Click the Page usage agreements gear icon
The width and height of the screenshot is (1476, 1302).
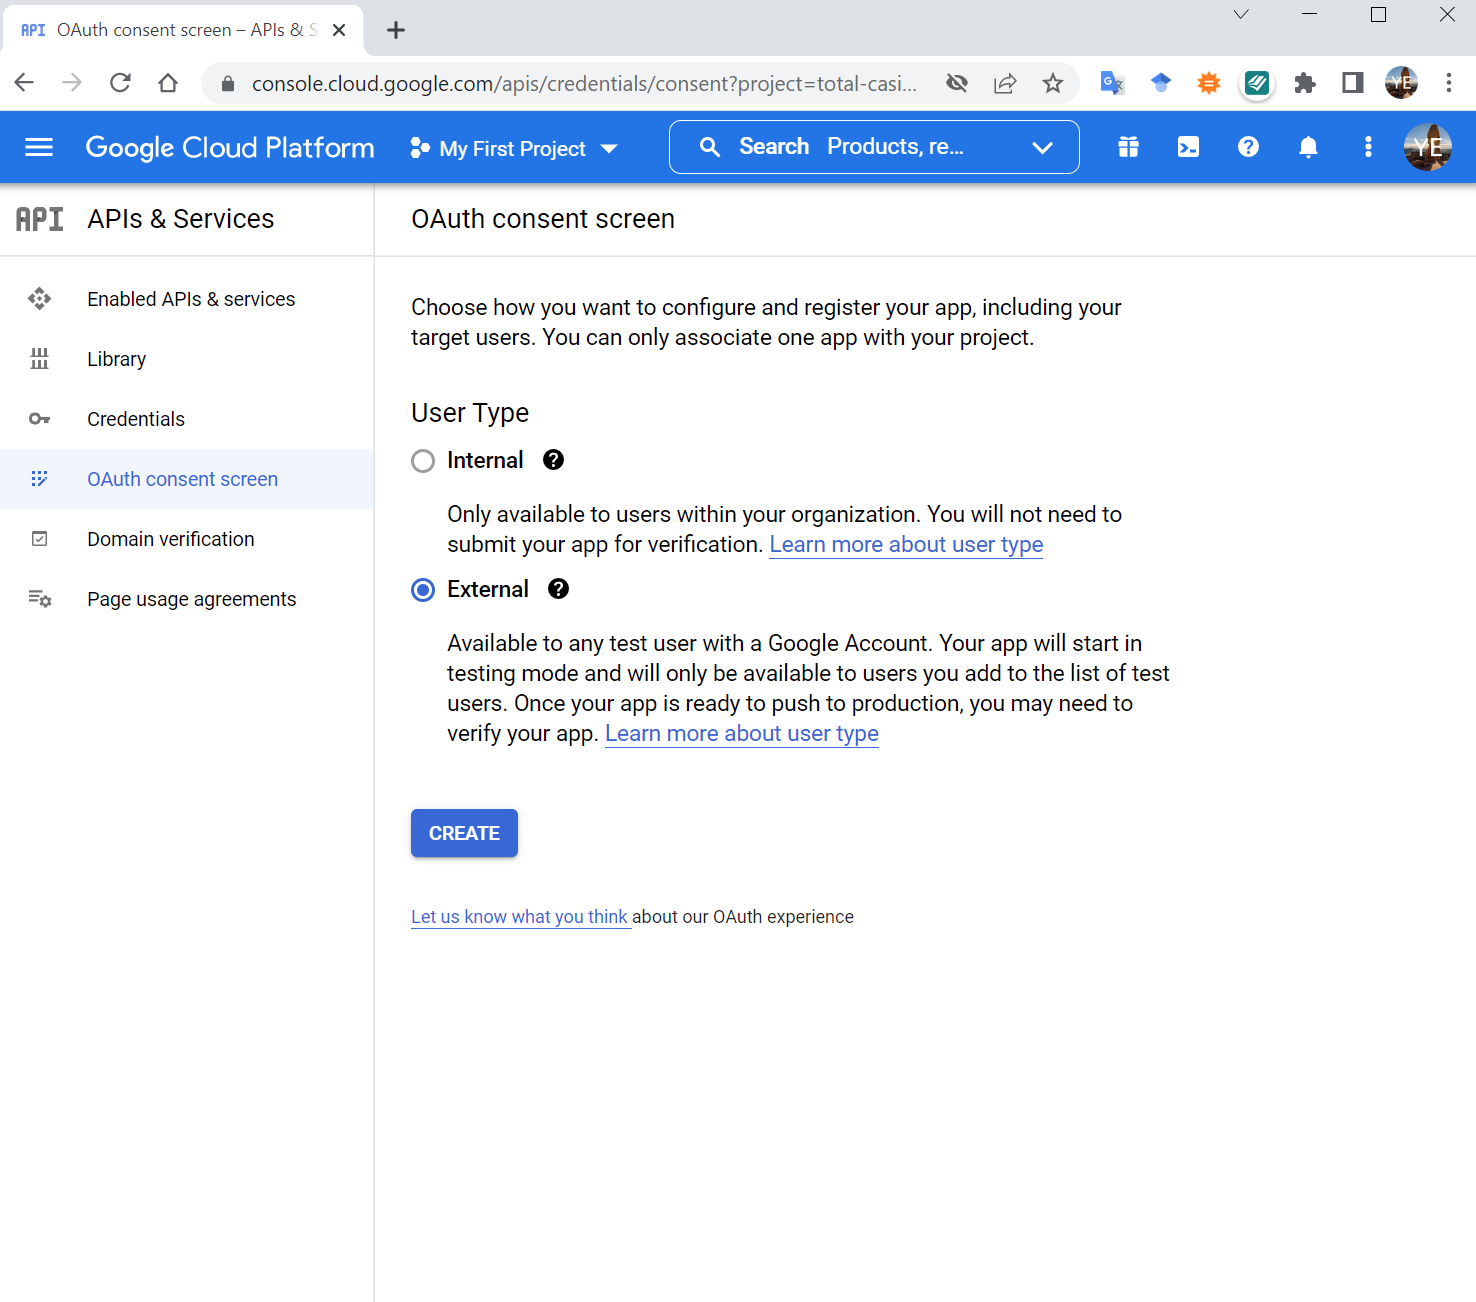pos(40,599)
